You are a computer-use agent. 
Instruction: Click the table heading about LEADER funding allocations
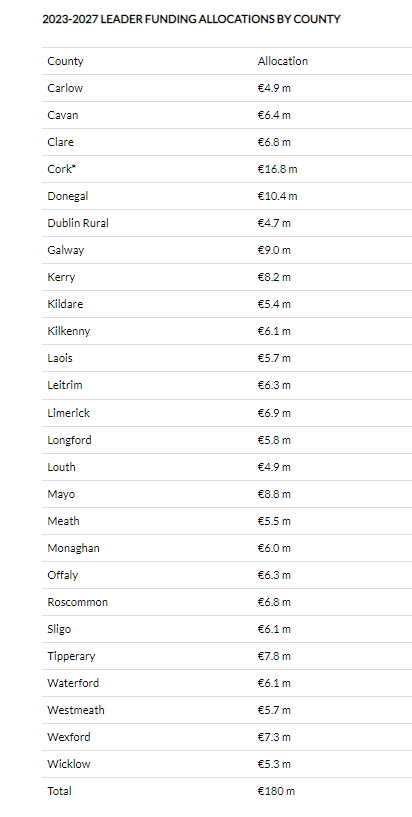click(191, 19)
